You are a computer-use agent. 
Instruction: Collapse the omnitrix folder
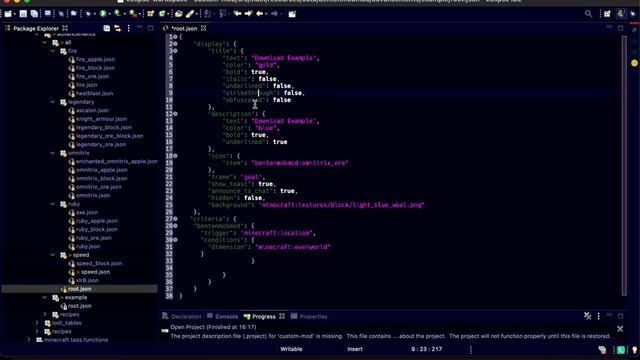click(53, 153)
